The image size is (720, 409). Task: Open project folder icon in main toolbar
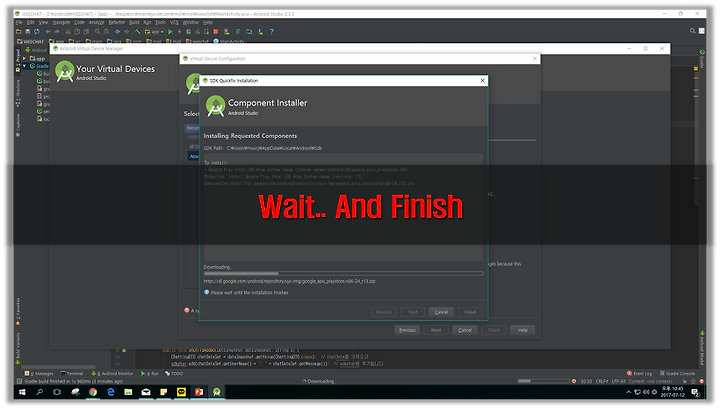(19, 32)
